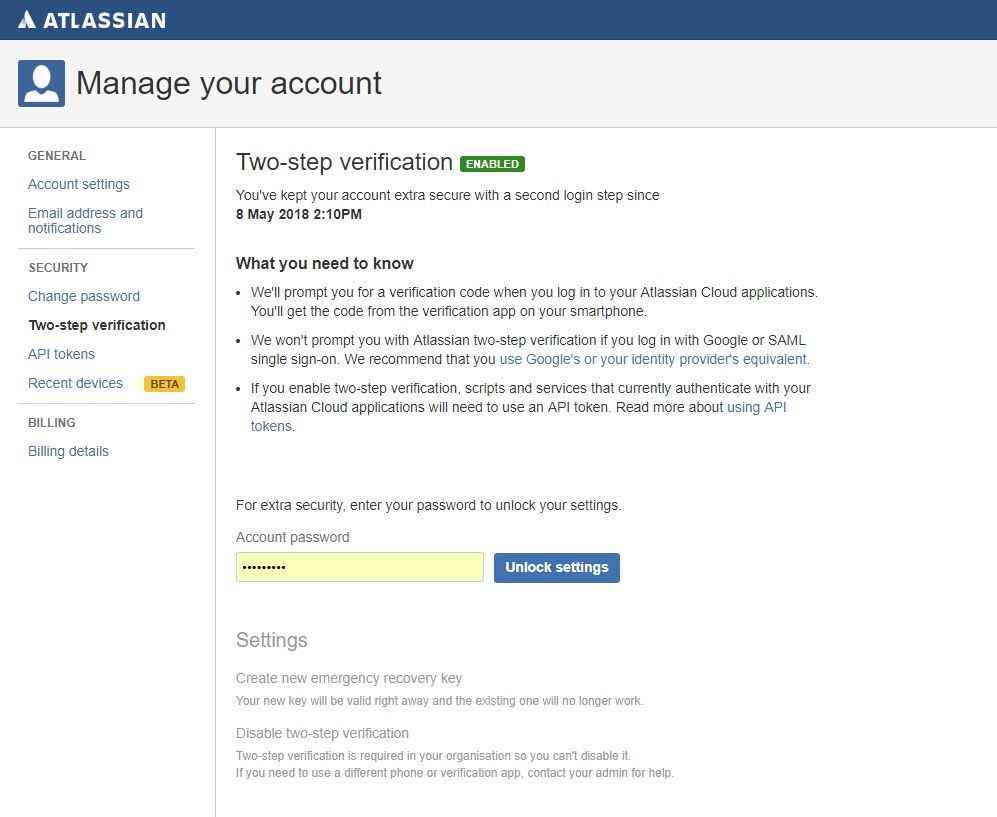Viewport: 997px width, 817px height.
Task: Follow the Google's or identity provider's equivalent link
Action: (x=653, y=359)
